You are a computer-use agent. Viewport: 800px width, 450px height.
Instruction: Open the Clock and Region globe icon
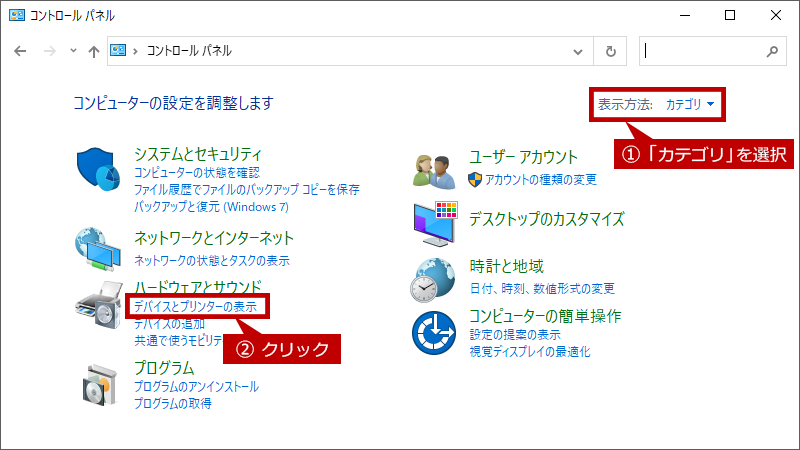point(433,280)
